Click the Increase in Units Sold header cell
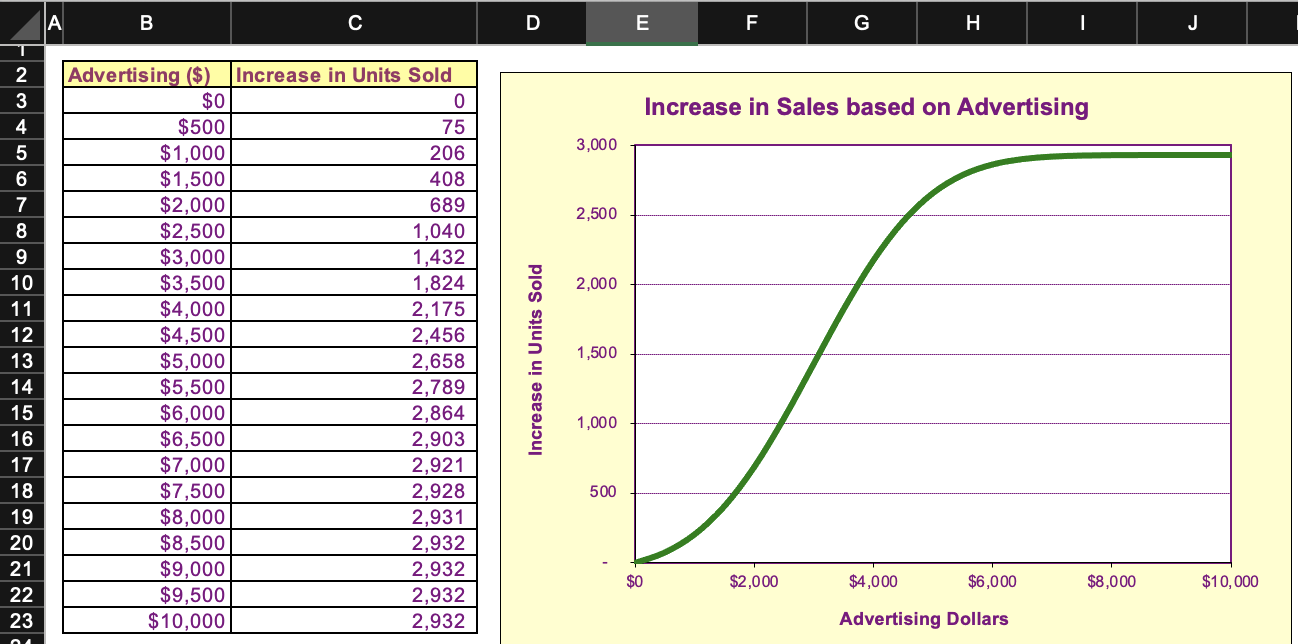This screenshot has height=644, width=1298. 355,75
